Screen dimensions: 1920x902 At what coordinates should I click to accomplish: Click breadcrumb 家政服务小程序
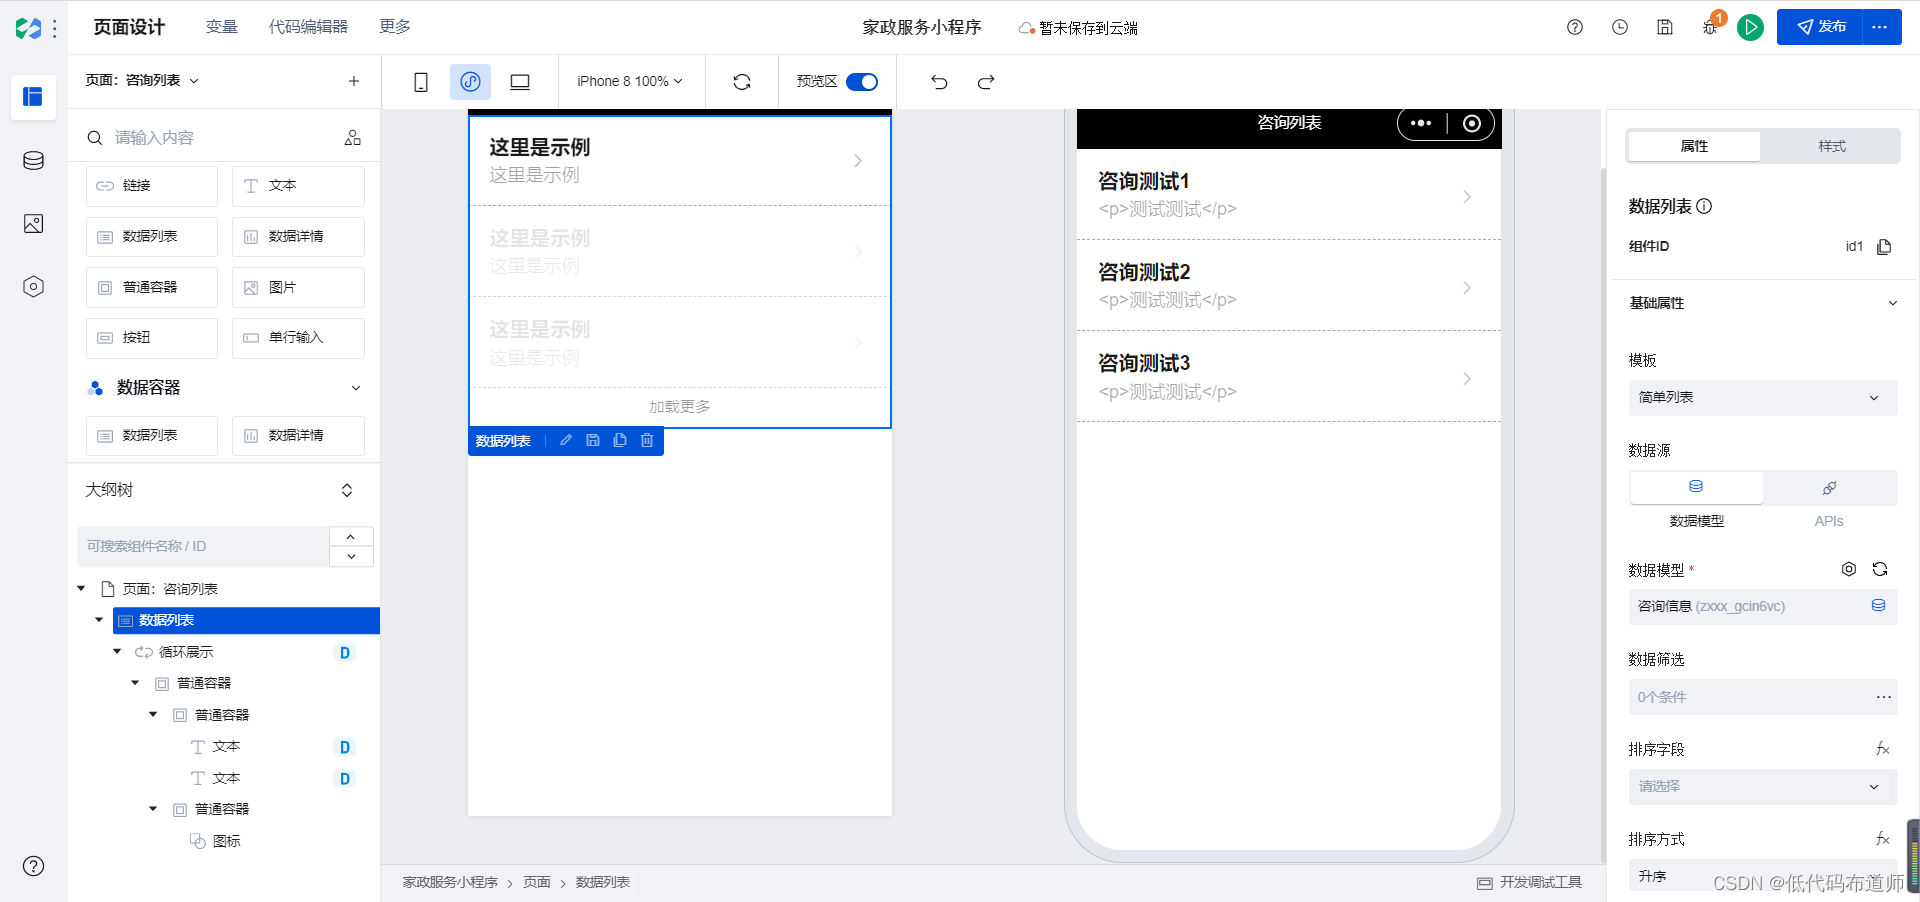(x=450, y=882)
